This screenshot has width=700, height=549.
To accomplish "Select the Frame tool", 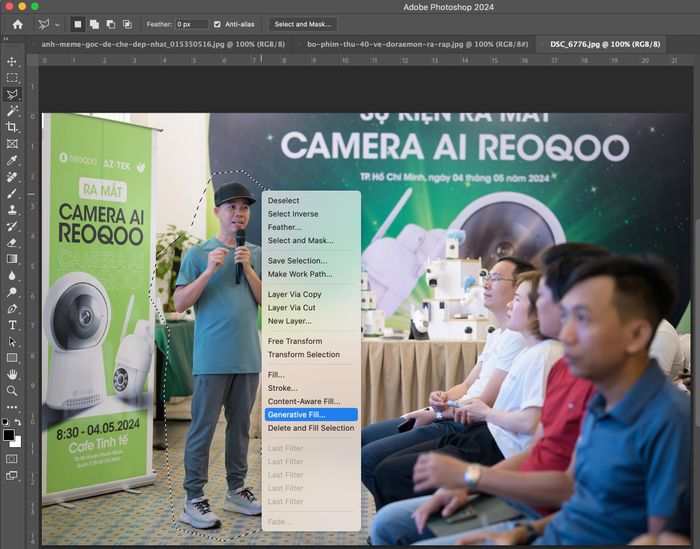I will coord(12,144).
